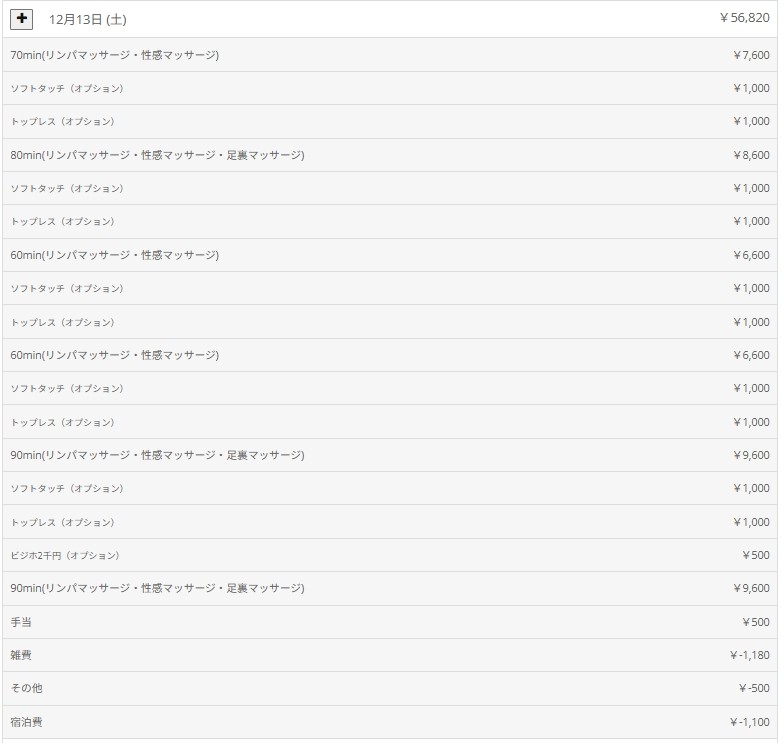The image size is (784, 743).
Task: Select the 90min row above ソフトタッチ
Action: (157, 455)
